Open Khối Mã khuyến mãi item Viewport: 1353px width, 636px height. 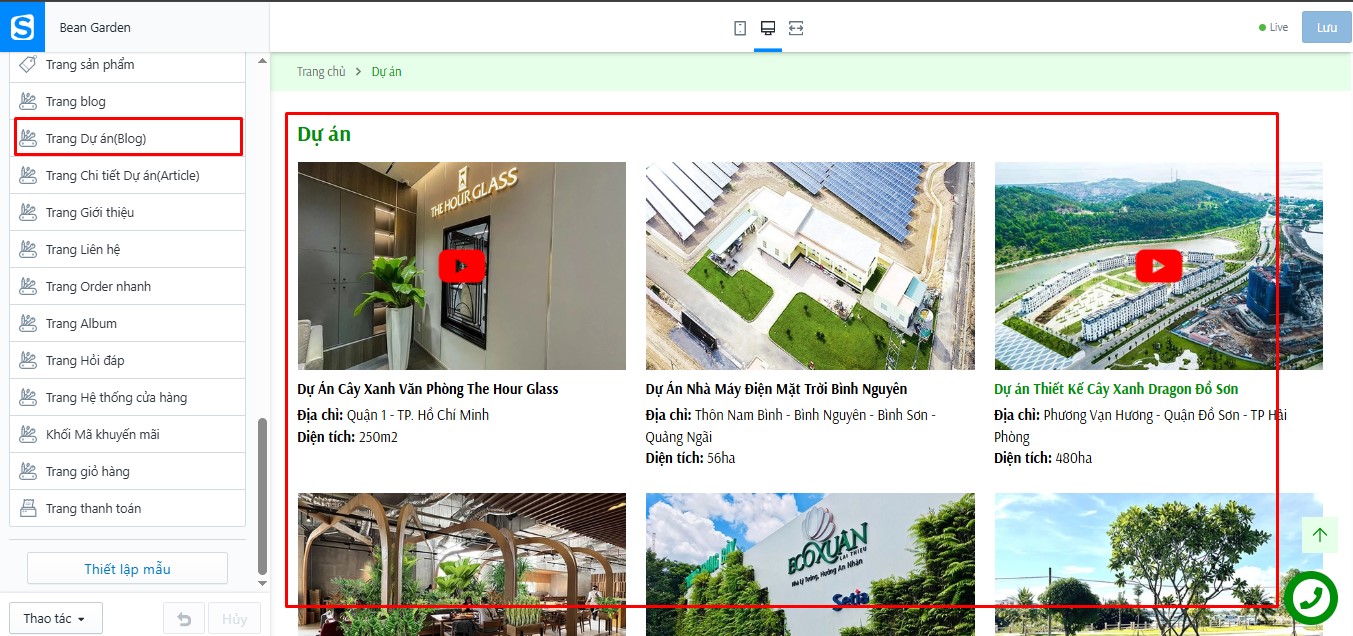click(x=128, y=434)
